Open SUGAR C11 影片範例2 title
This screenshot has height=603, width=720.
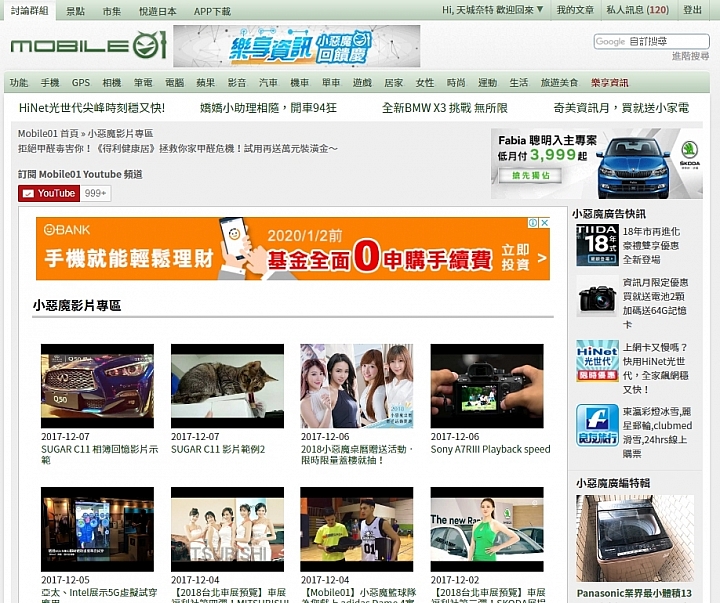pos(218,449)
